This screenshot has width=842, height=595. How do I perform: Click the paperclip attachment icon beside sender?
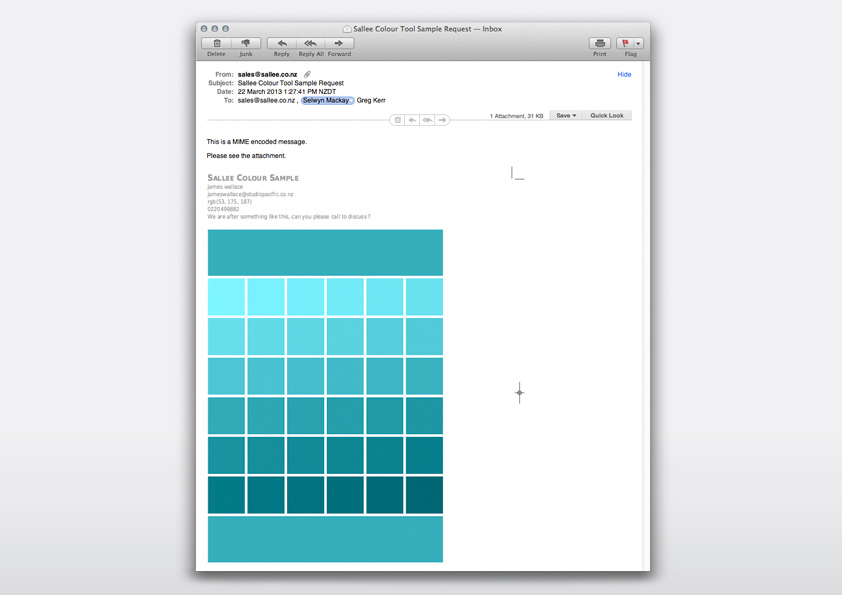307,74
